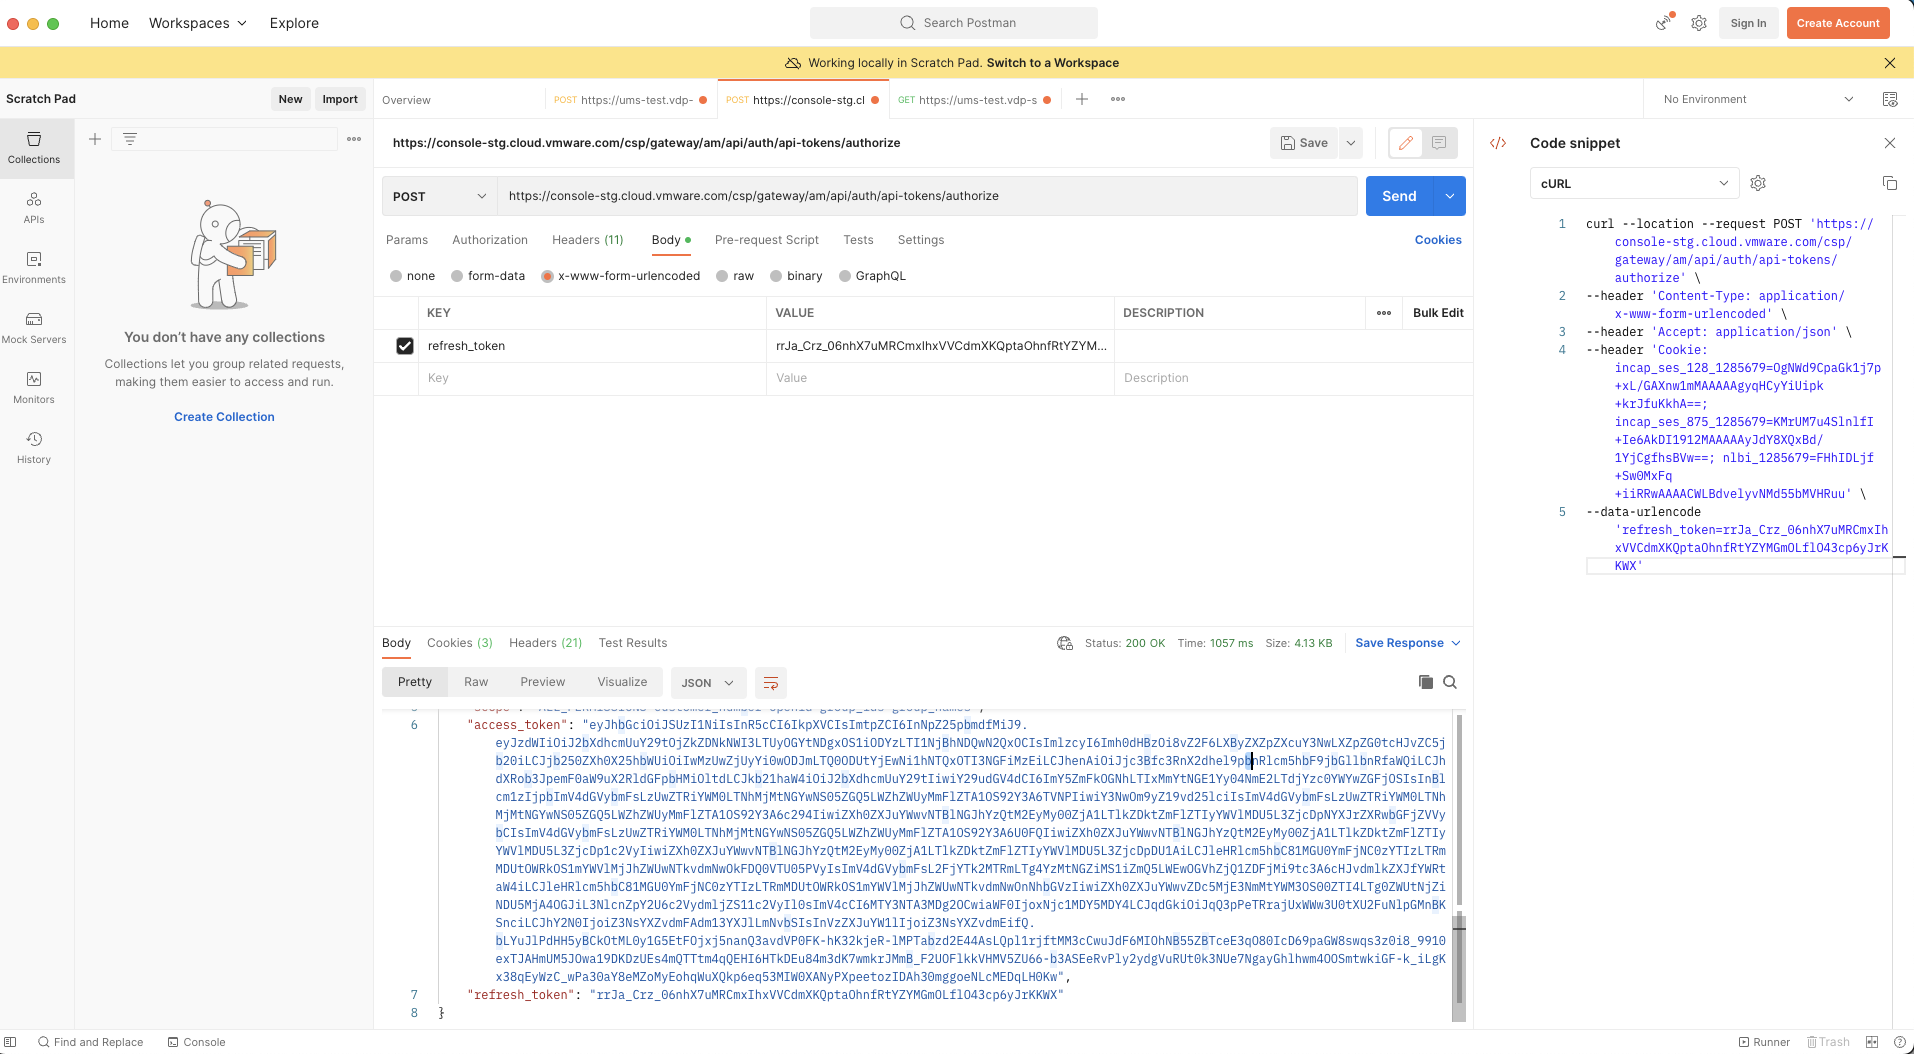Switch to response Cookies (3) tab
This screenshot has width=1914, height=1054.
click(460, 643)
